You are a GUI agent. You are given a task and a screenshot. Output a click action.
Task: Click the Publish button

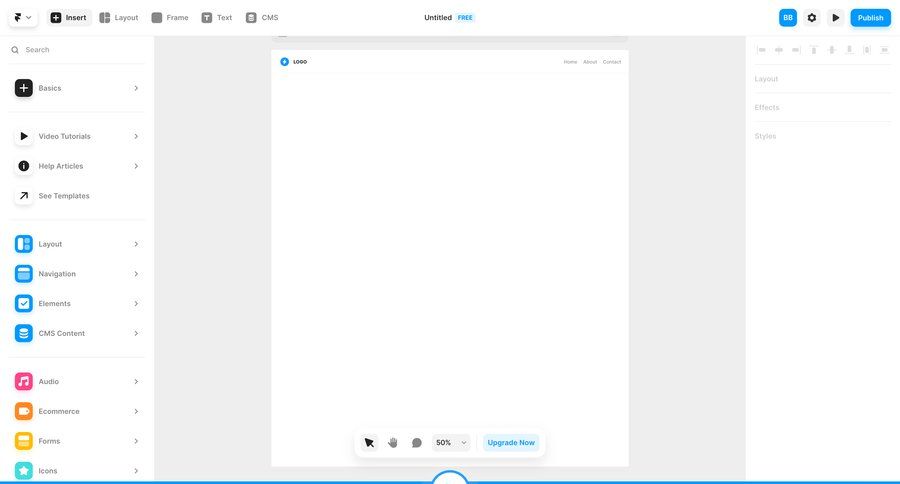click(x=870, y=18)
